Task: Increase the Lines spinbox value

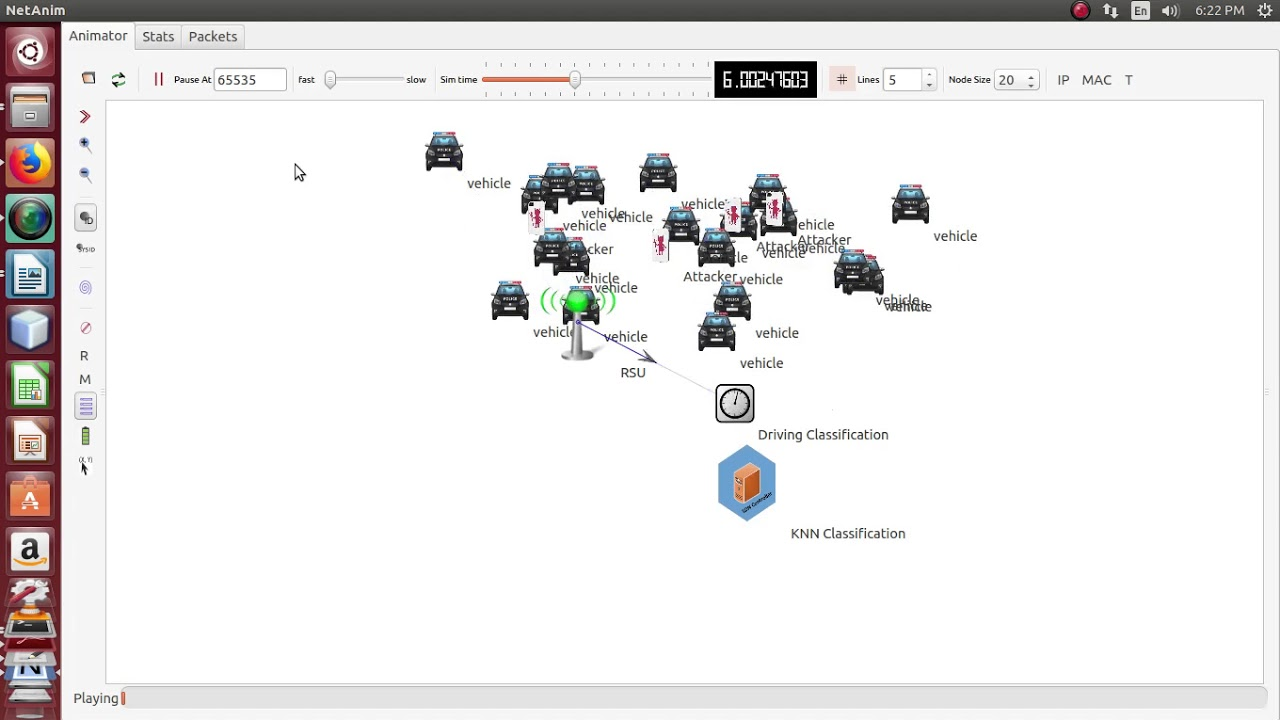Action: (x=929, y=75)
